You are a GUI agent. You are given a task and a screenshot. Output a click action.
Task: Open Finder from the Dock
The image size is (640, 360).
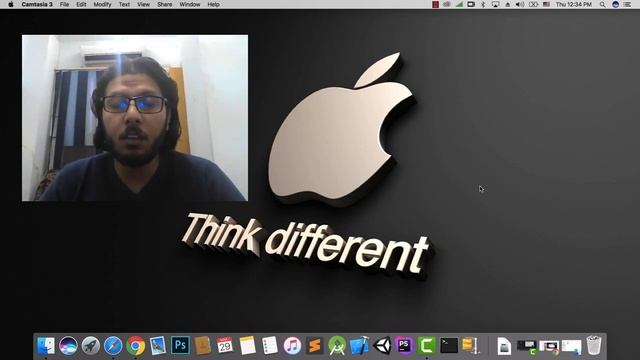(x=46, y=346)
